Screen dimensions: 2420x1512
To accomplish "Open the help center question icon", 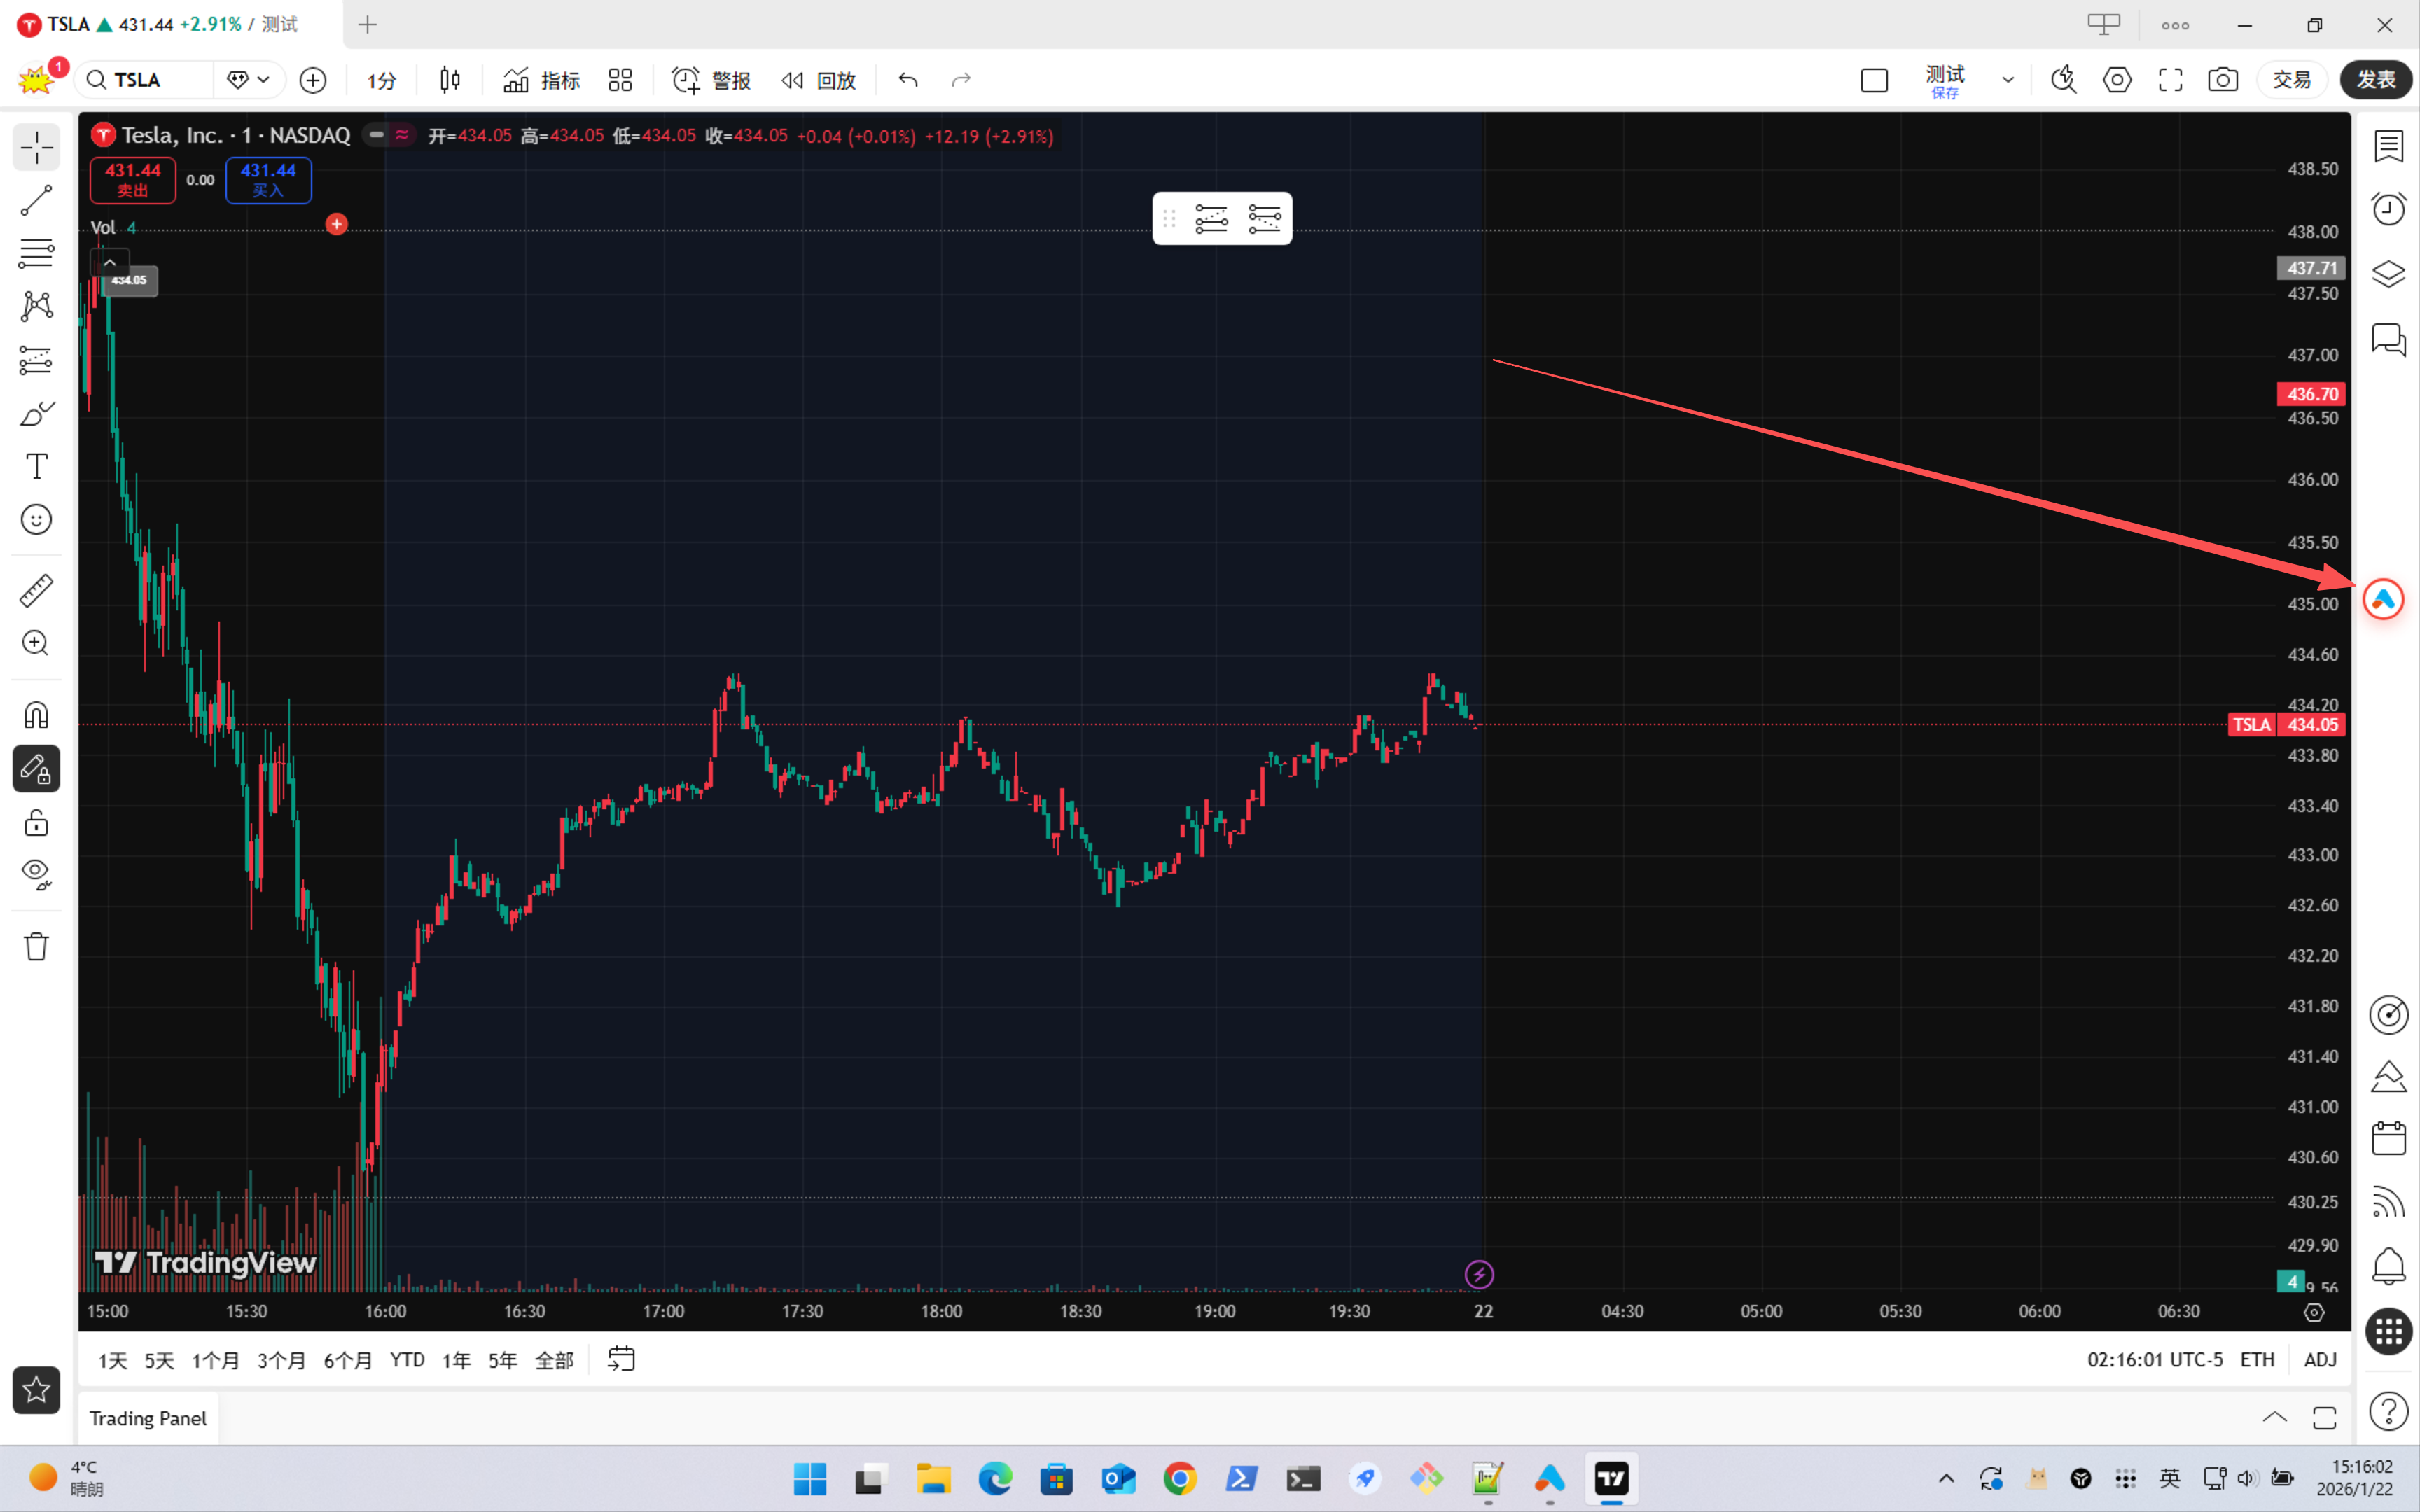I will (2389, 1411).
